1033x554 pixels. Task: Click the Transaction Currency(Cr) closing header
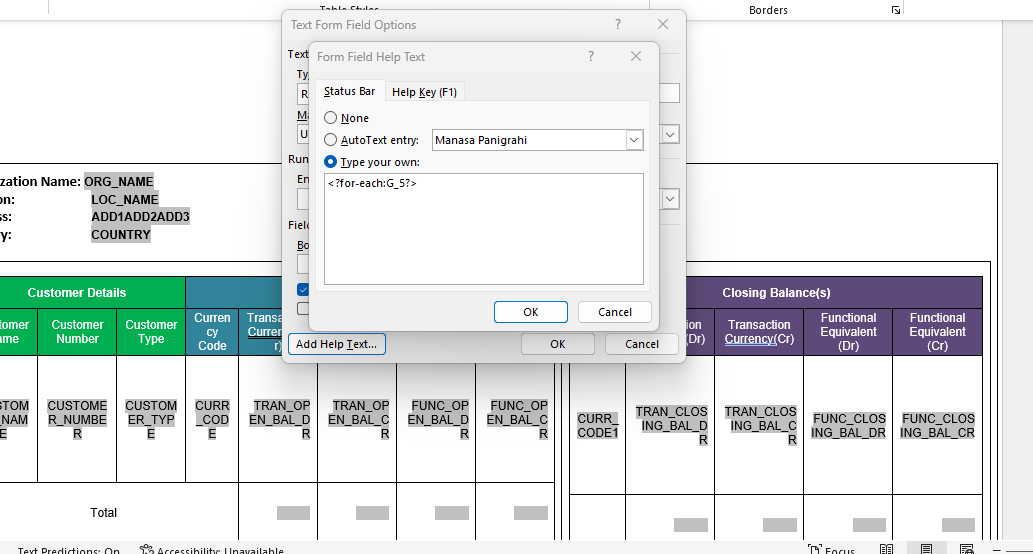759,332
